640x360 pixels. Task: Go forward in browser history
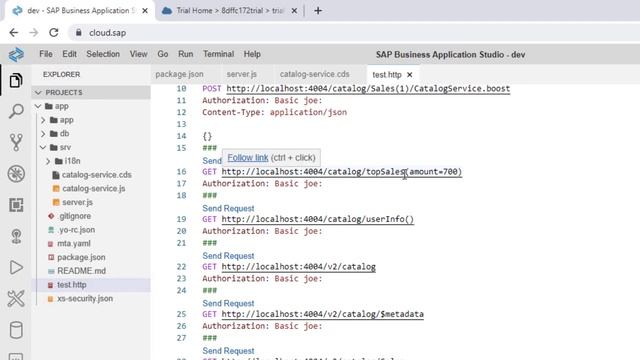[33, 33]
